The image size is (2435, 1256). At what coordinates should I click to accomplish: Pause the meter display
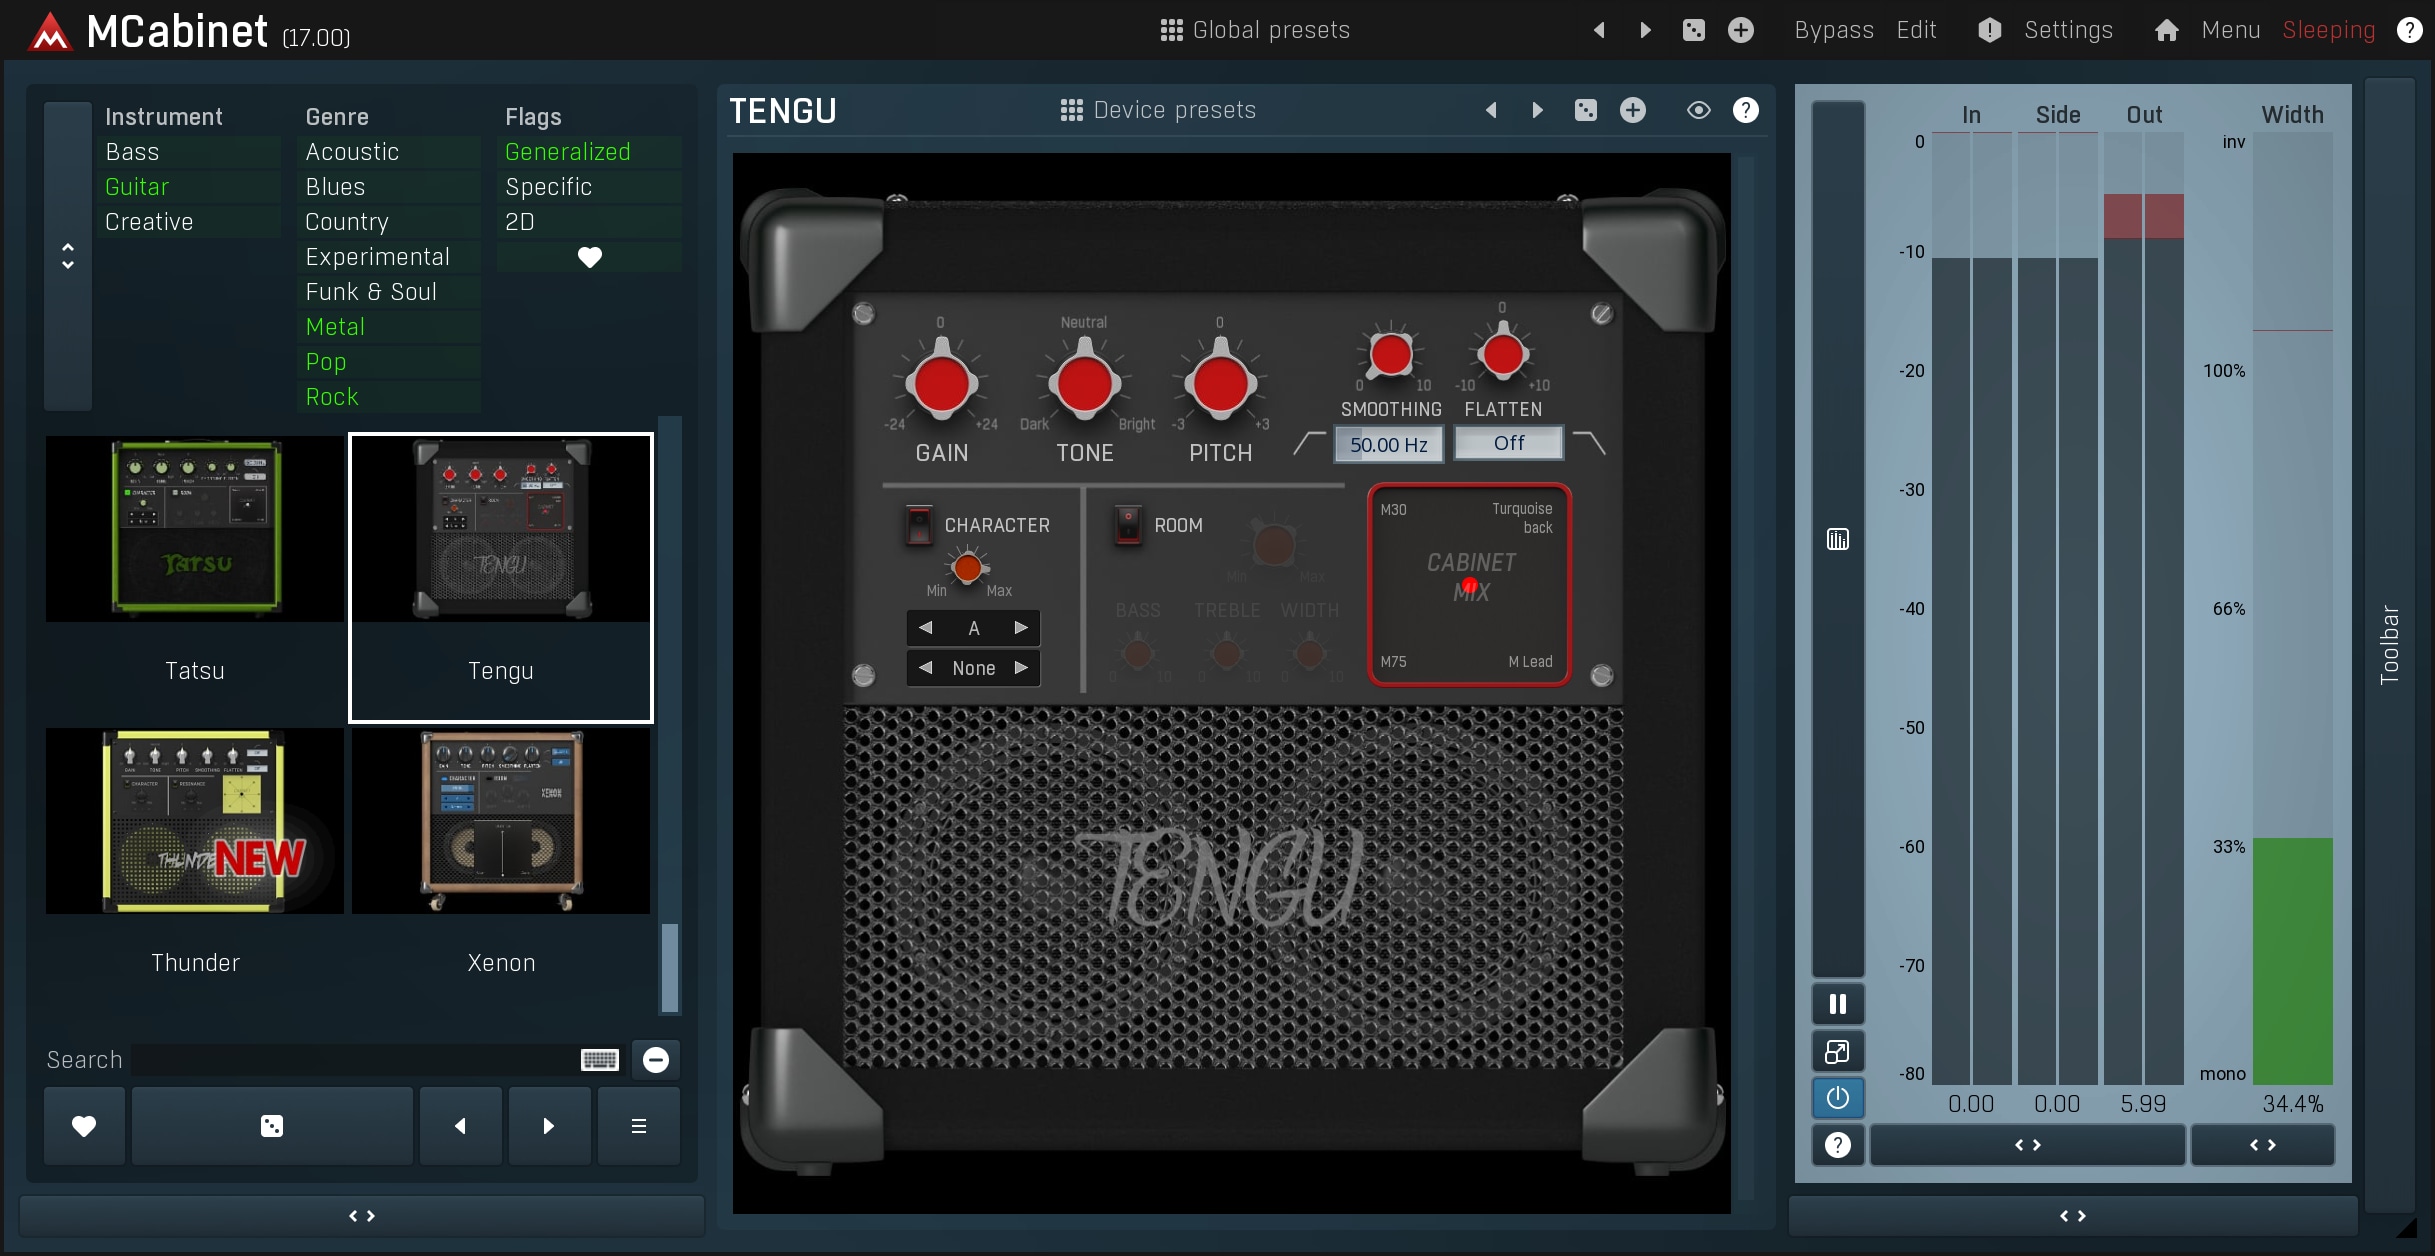1837,1004
